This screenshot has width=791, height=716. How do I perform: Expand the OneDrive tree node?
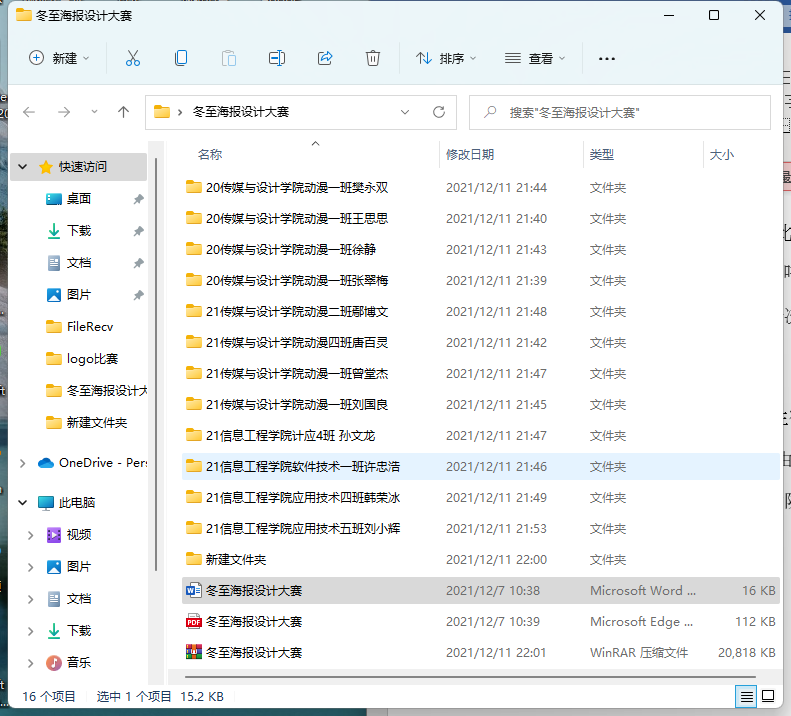click(23, 463)
